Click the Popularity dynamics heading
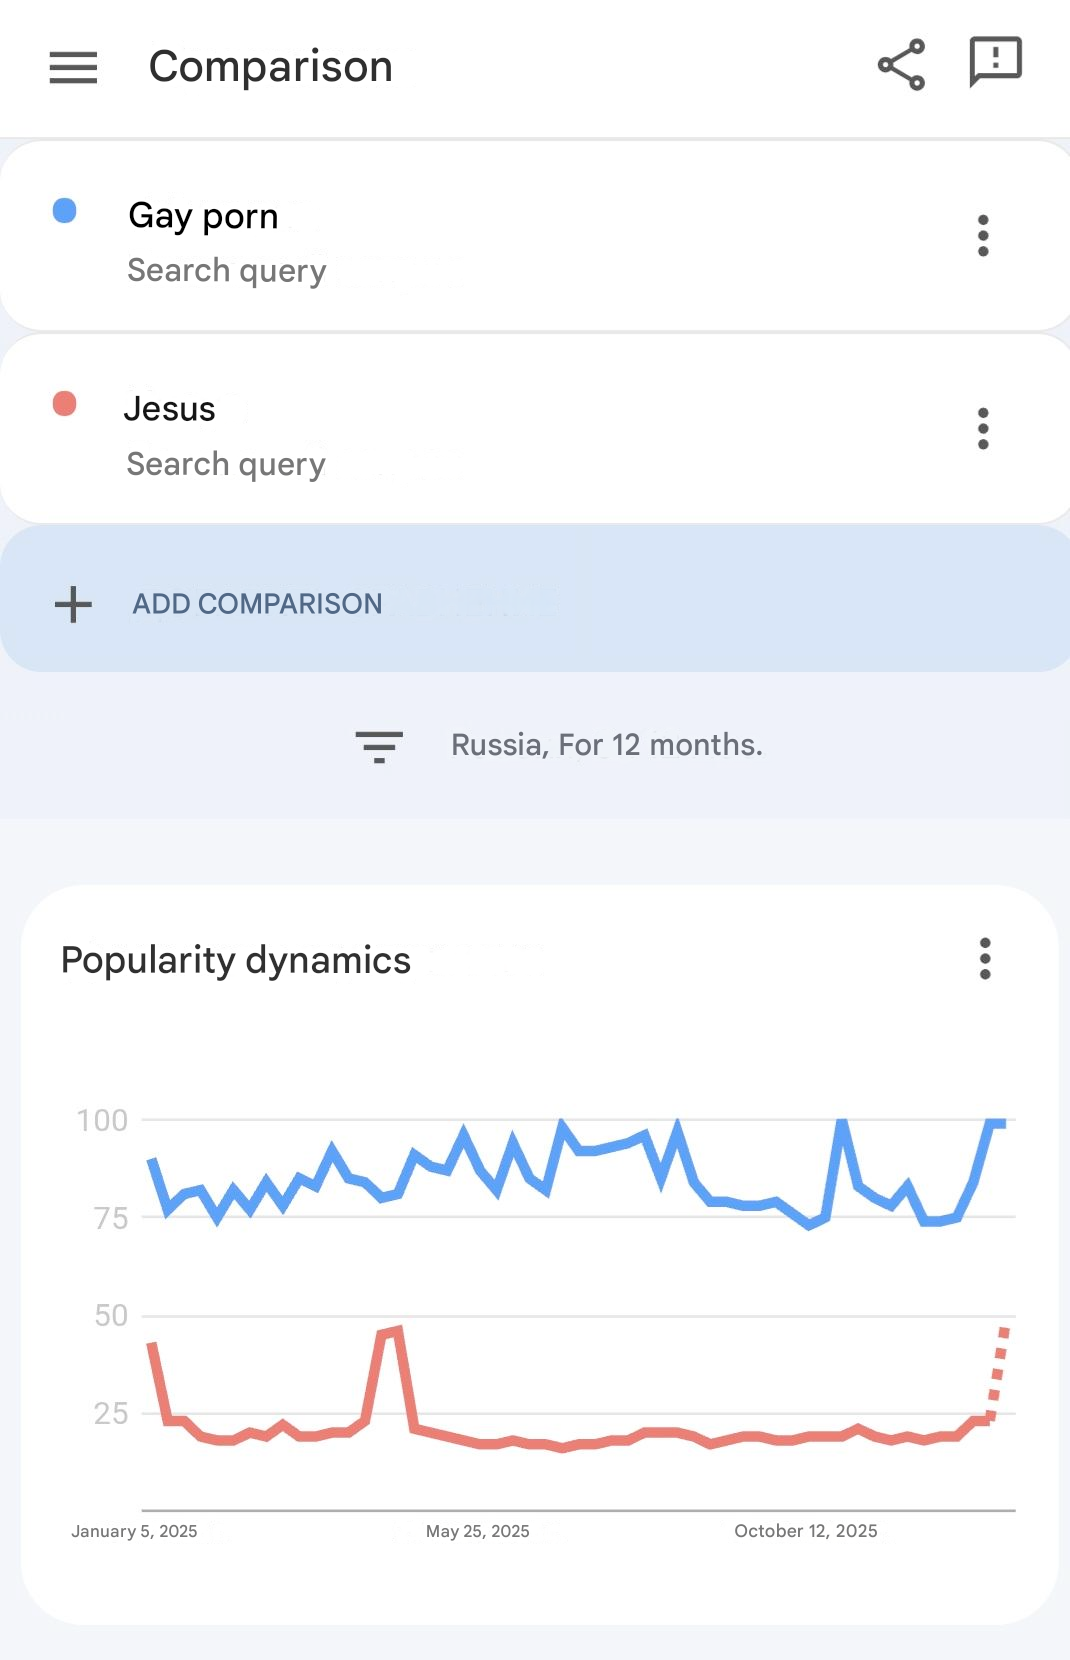1070x1660 pixels. [x=235, y=960]
